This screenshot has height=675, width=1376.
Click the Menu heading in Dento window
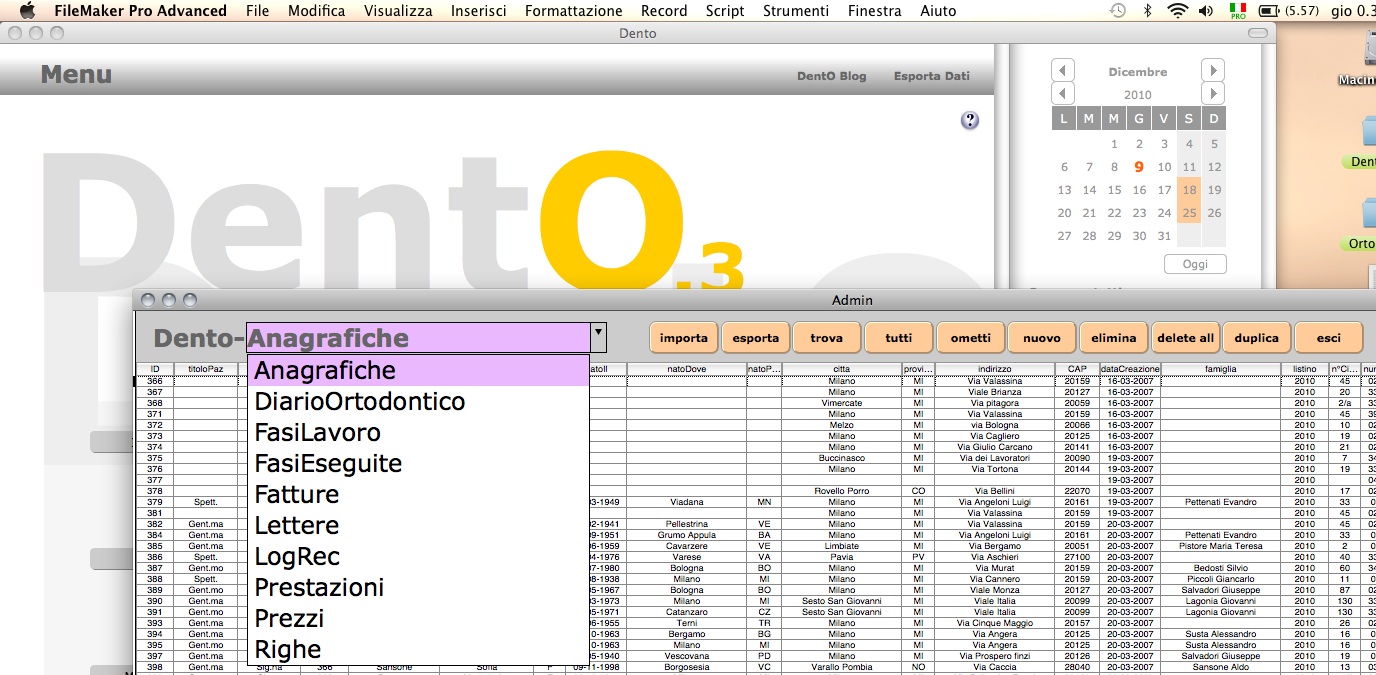click(76, 75)
